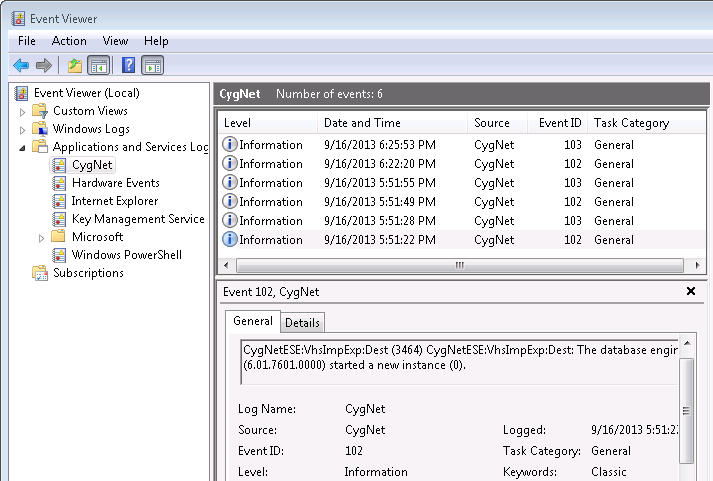Click the info icon of the 6:22:20 PM event
The width and height of the screenshot is (713, 481).
click(x=230, y=163)
